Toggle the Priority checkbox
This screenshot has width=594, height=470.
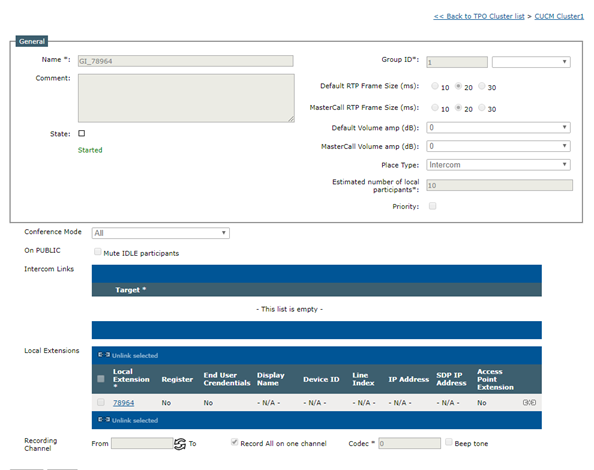tap(432, 206)
